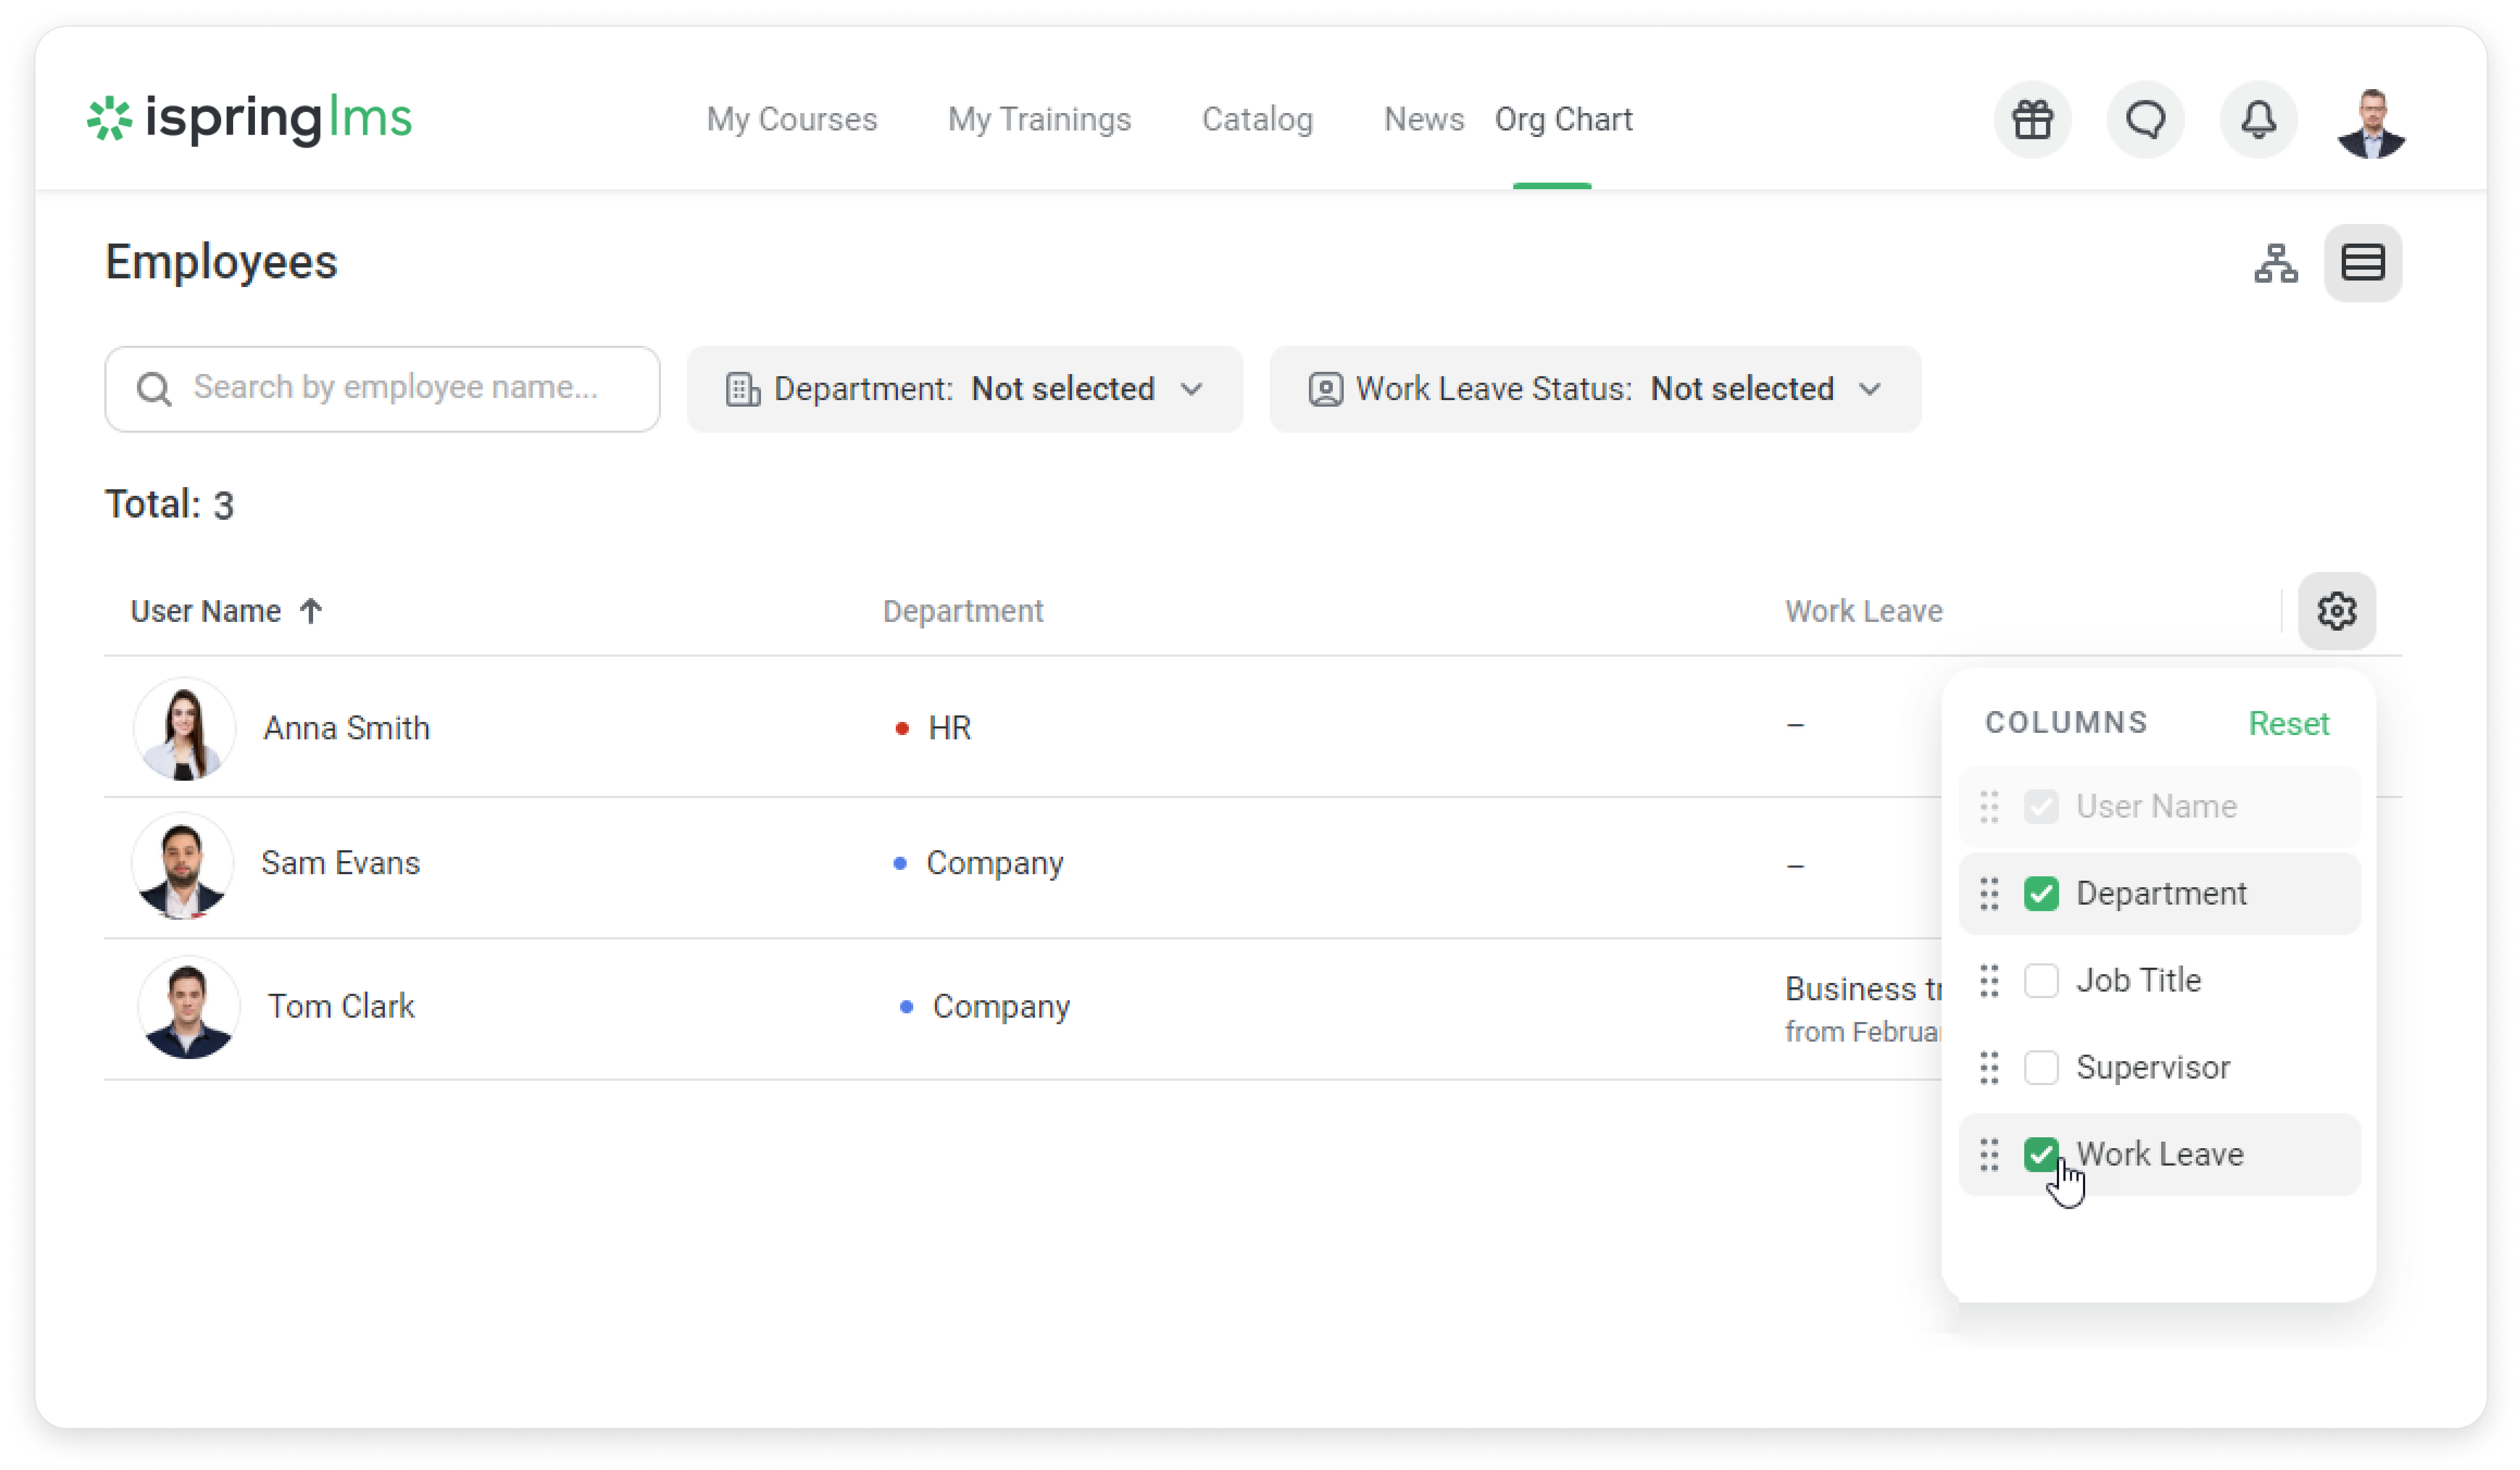
Task: Click the gift rewards icon
Action: (2032, 120)
